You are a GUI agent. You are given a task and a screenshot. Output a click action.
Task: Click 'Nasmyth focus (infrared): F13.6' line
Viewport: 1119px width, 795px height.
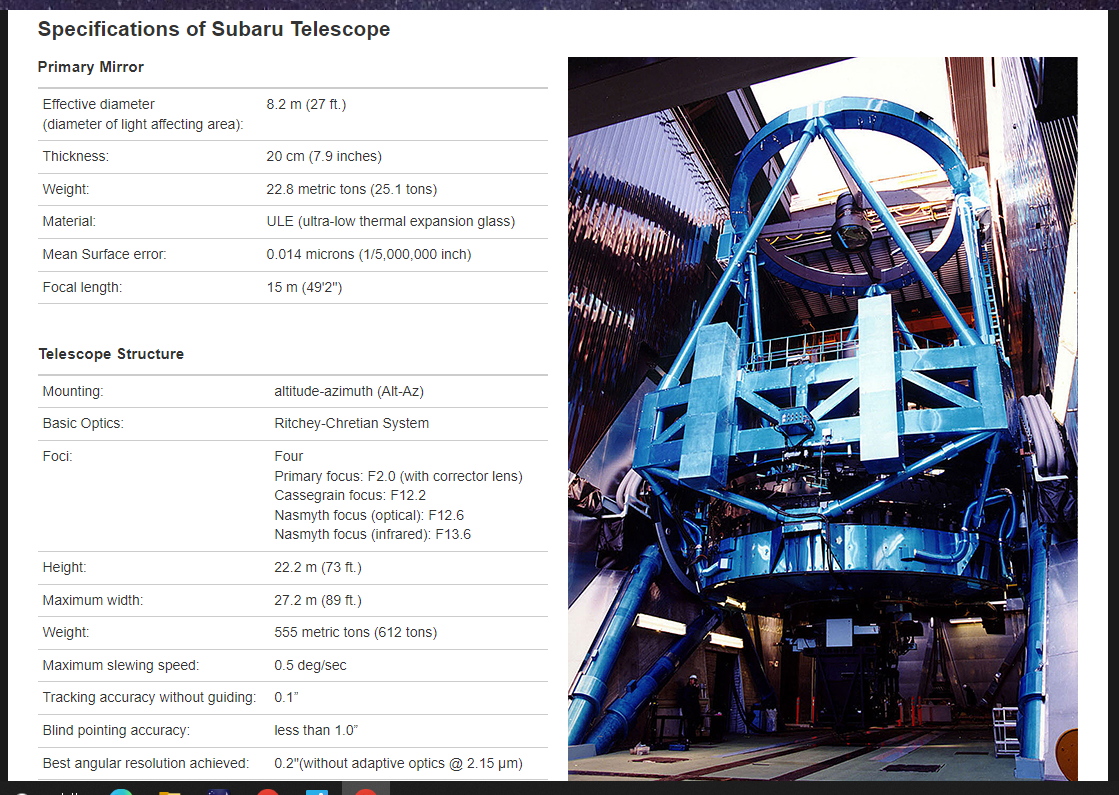(x=373, y=535)
